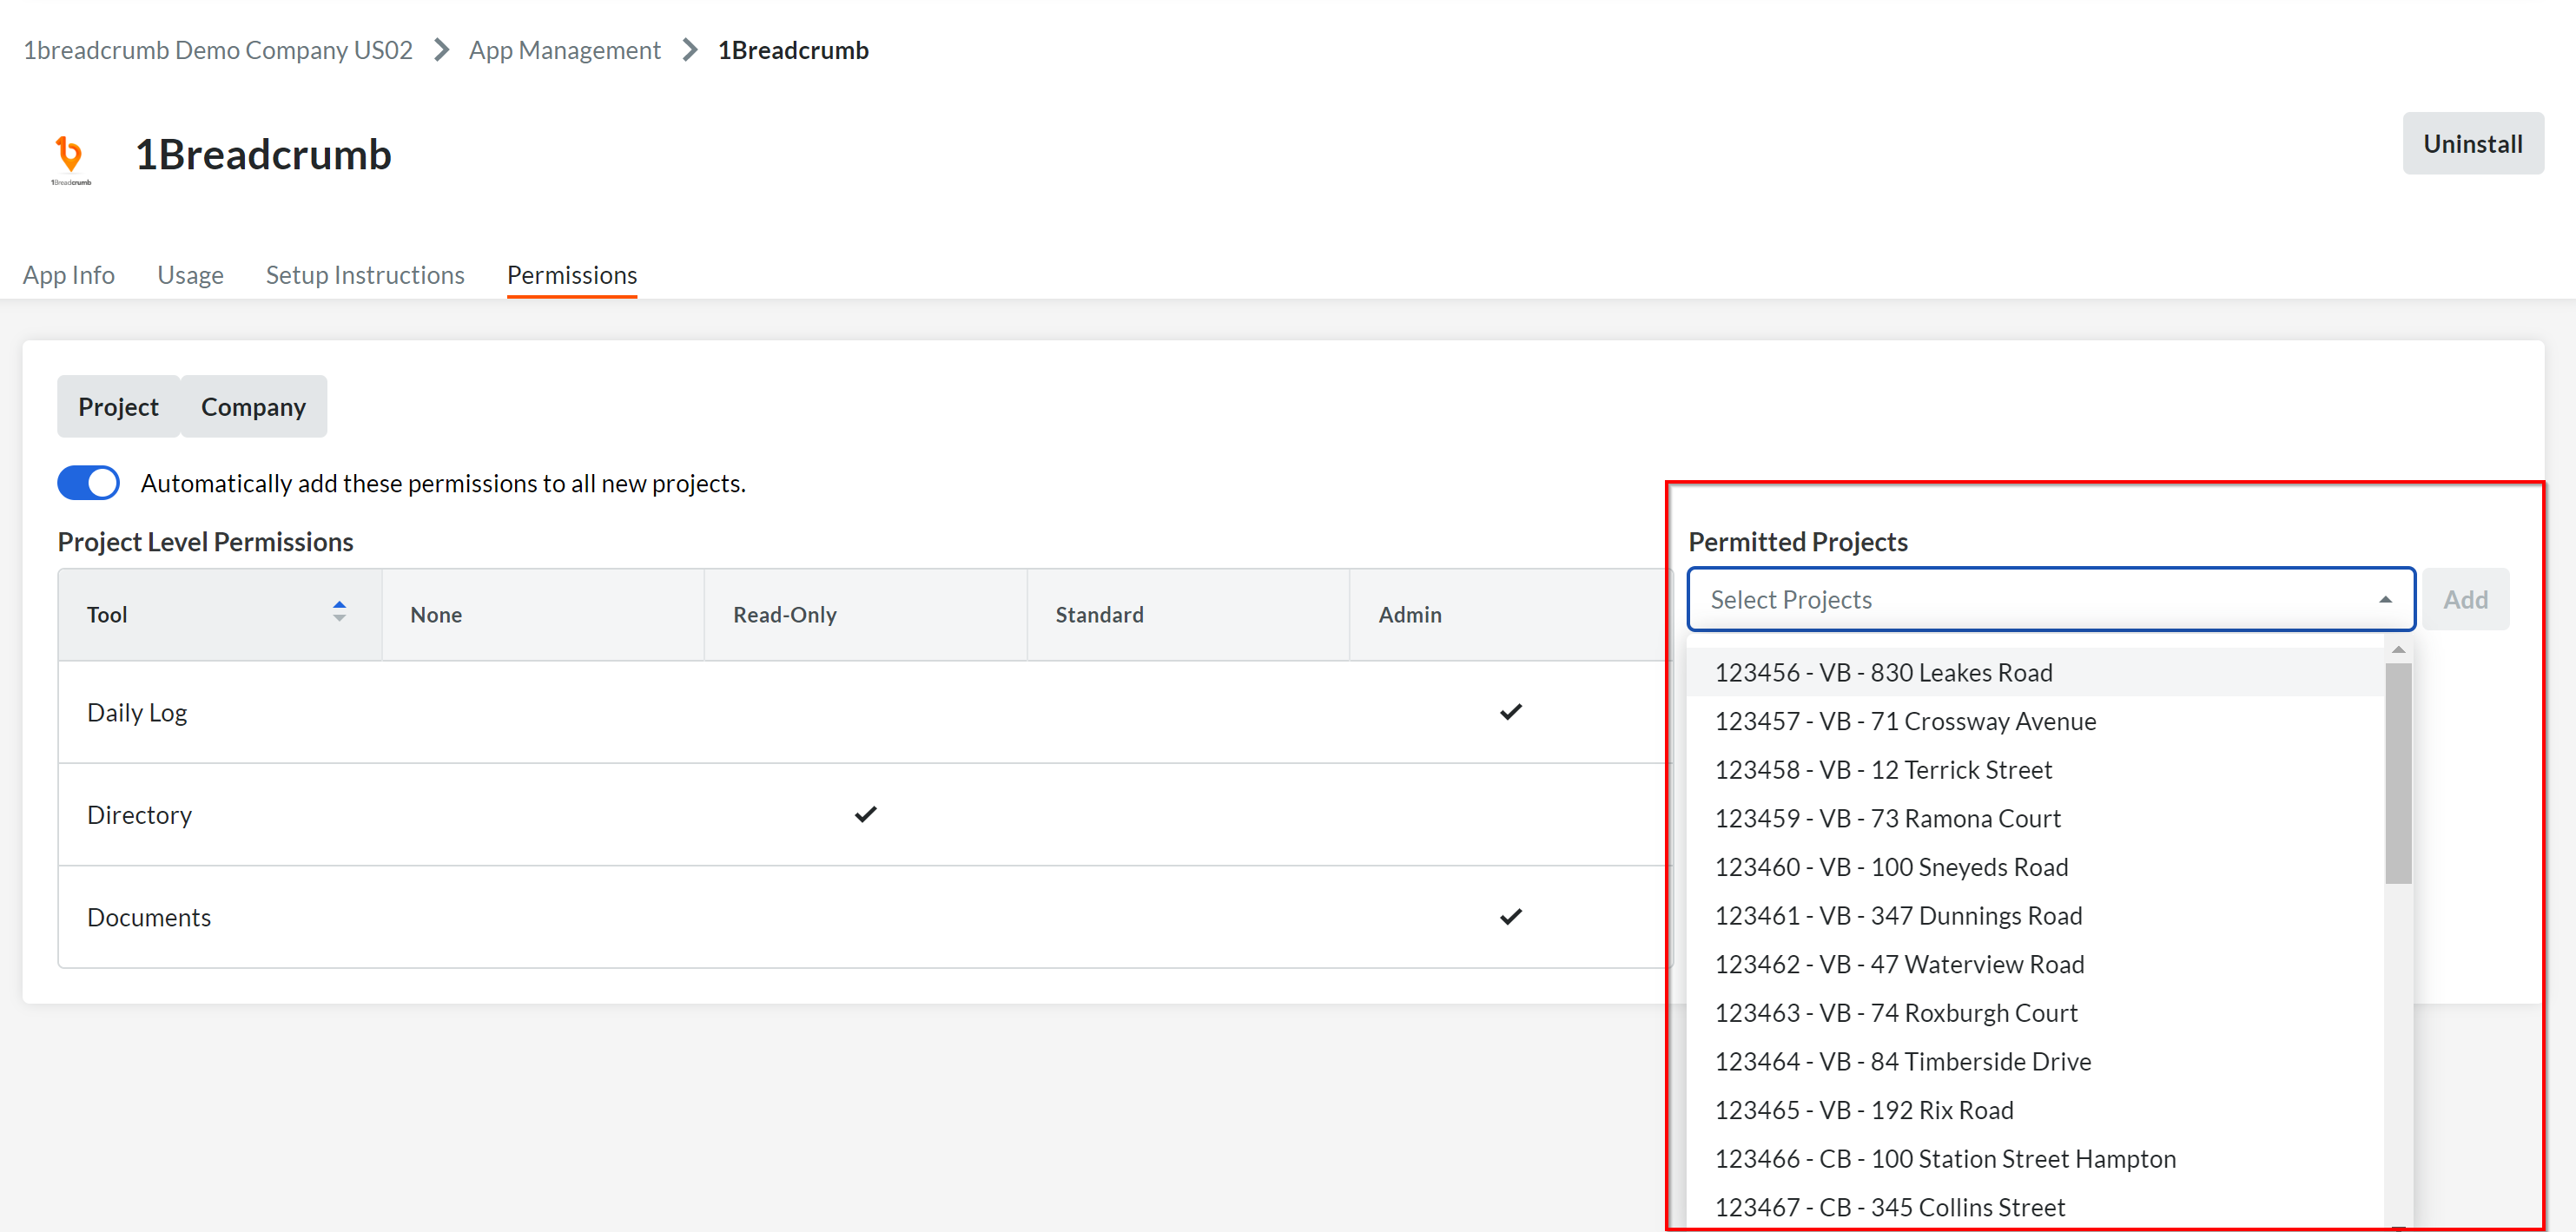Open the App Info tab
Screen dimensions: 2576x1232
click(69, 275)
